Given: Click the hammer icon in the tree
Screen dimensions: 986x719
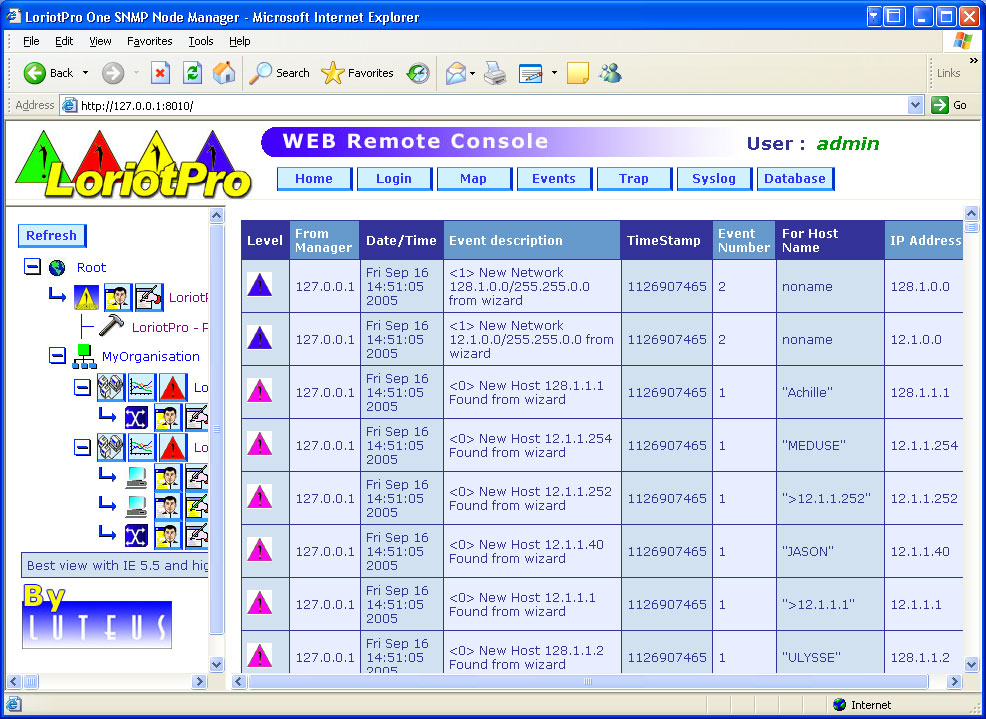Looking at the screenshot, I should pos(112,326).
